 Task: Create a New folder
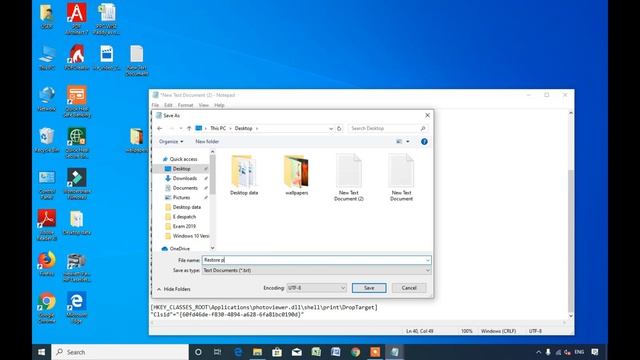[207, 141]
